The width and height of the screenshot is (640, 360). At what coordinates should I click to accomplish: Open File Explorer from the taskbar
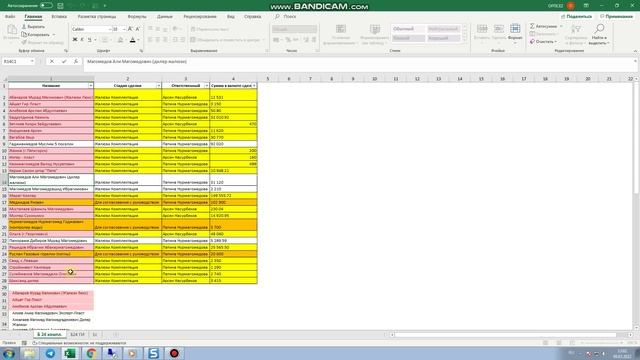tap(29, 353)
